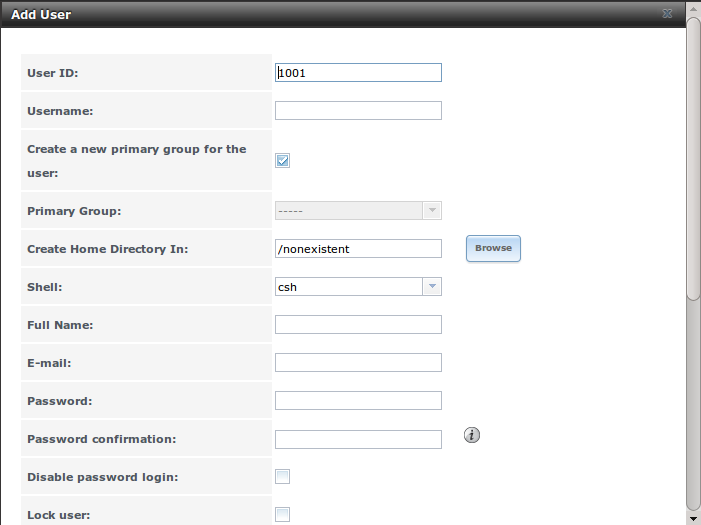The width and height of the screenshot is (701, 525).
Task: Click the Add User title bar
Action: 300,15
